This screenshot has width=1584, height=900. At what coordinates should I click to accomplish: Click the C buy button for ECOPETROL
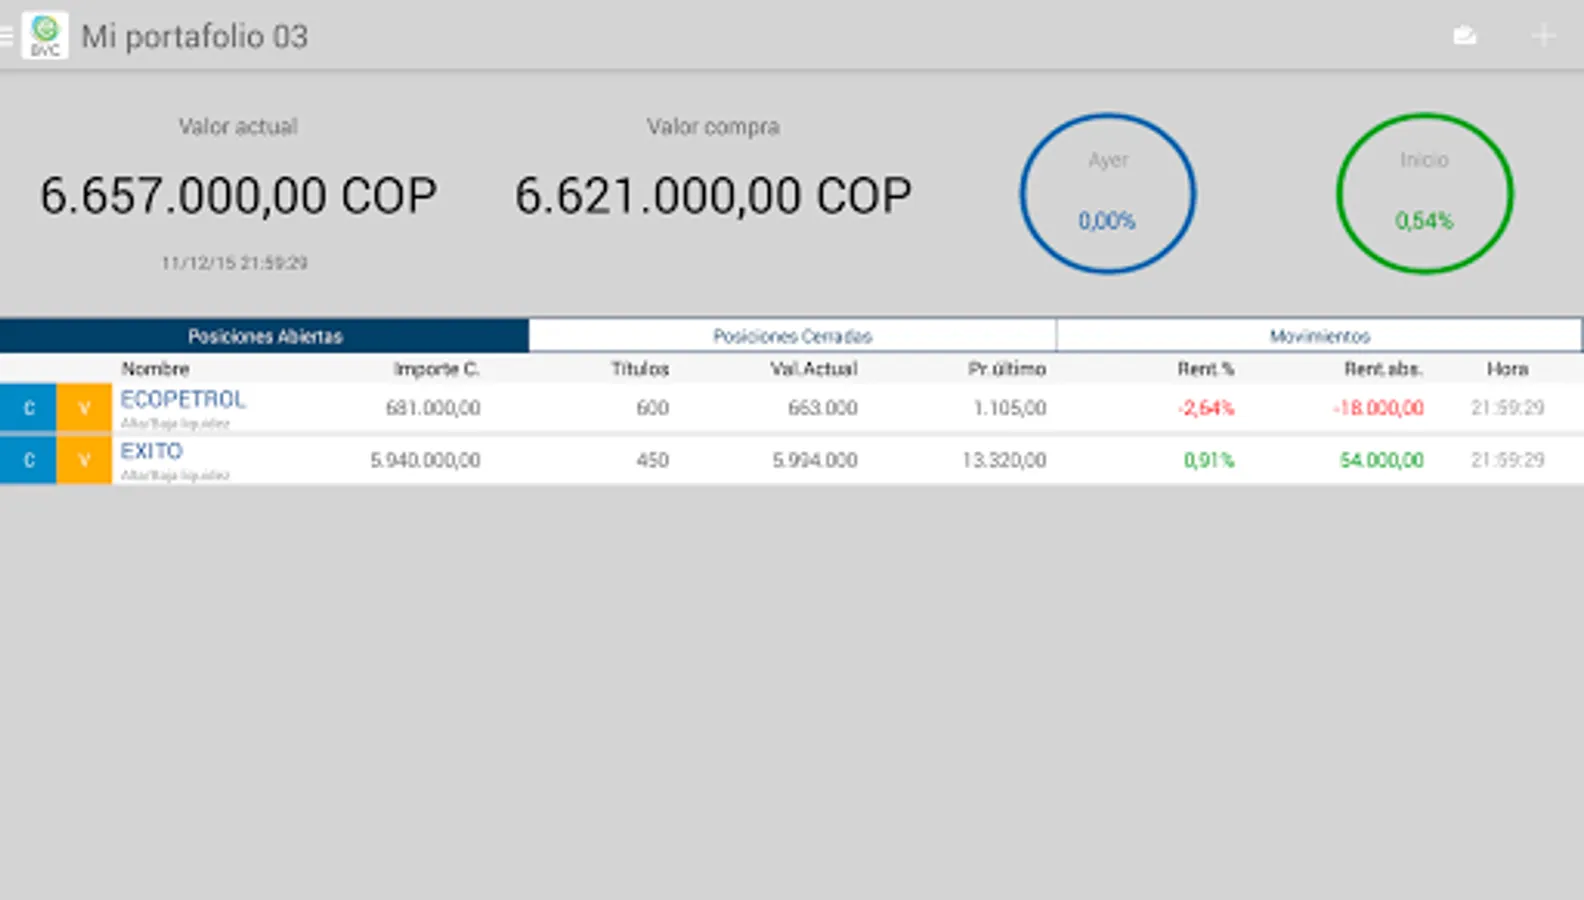(28, 408)
